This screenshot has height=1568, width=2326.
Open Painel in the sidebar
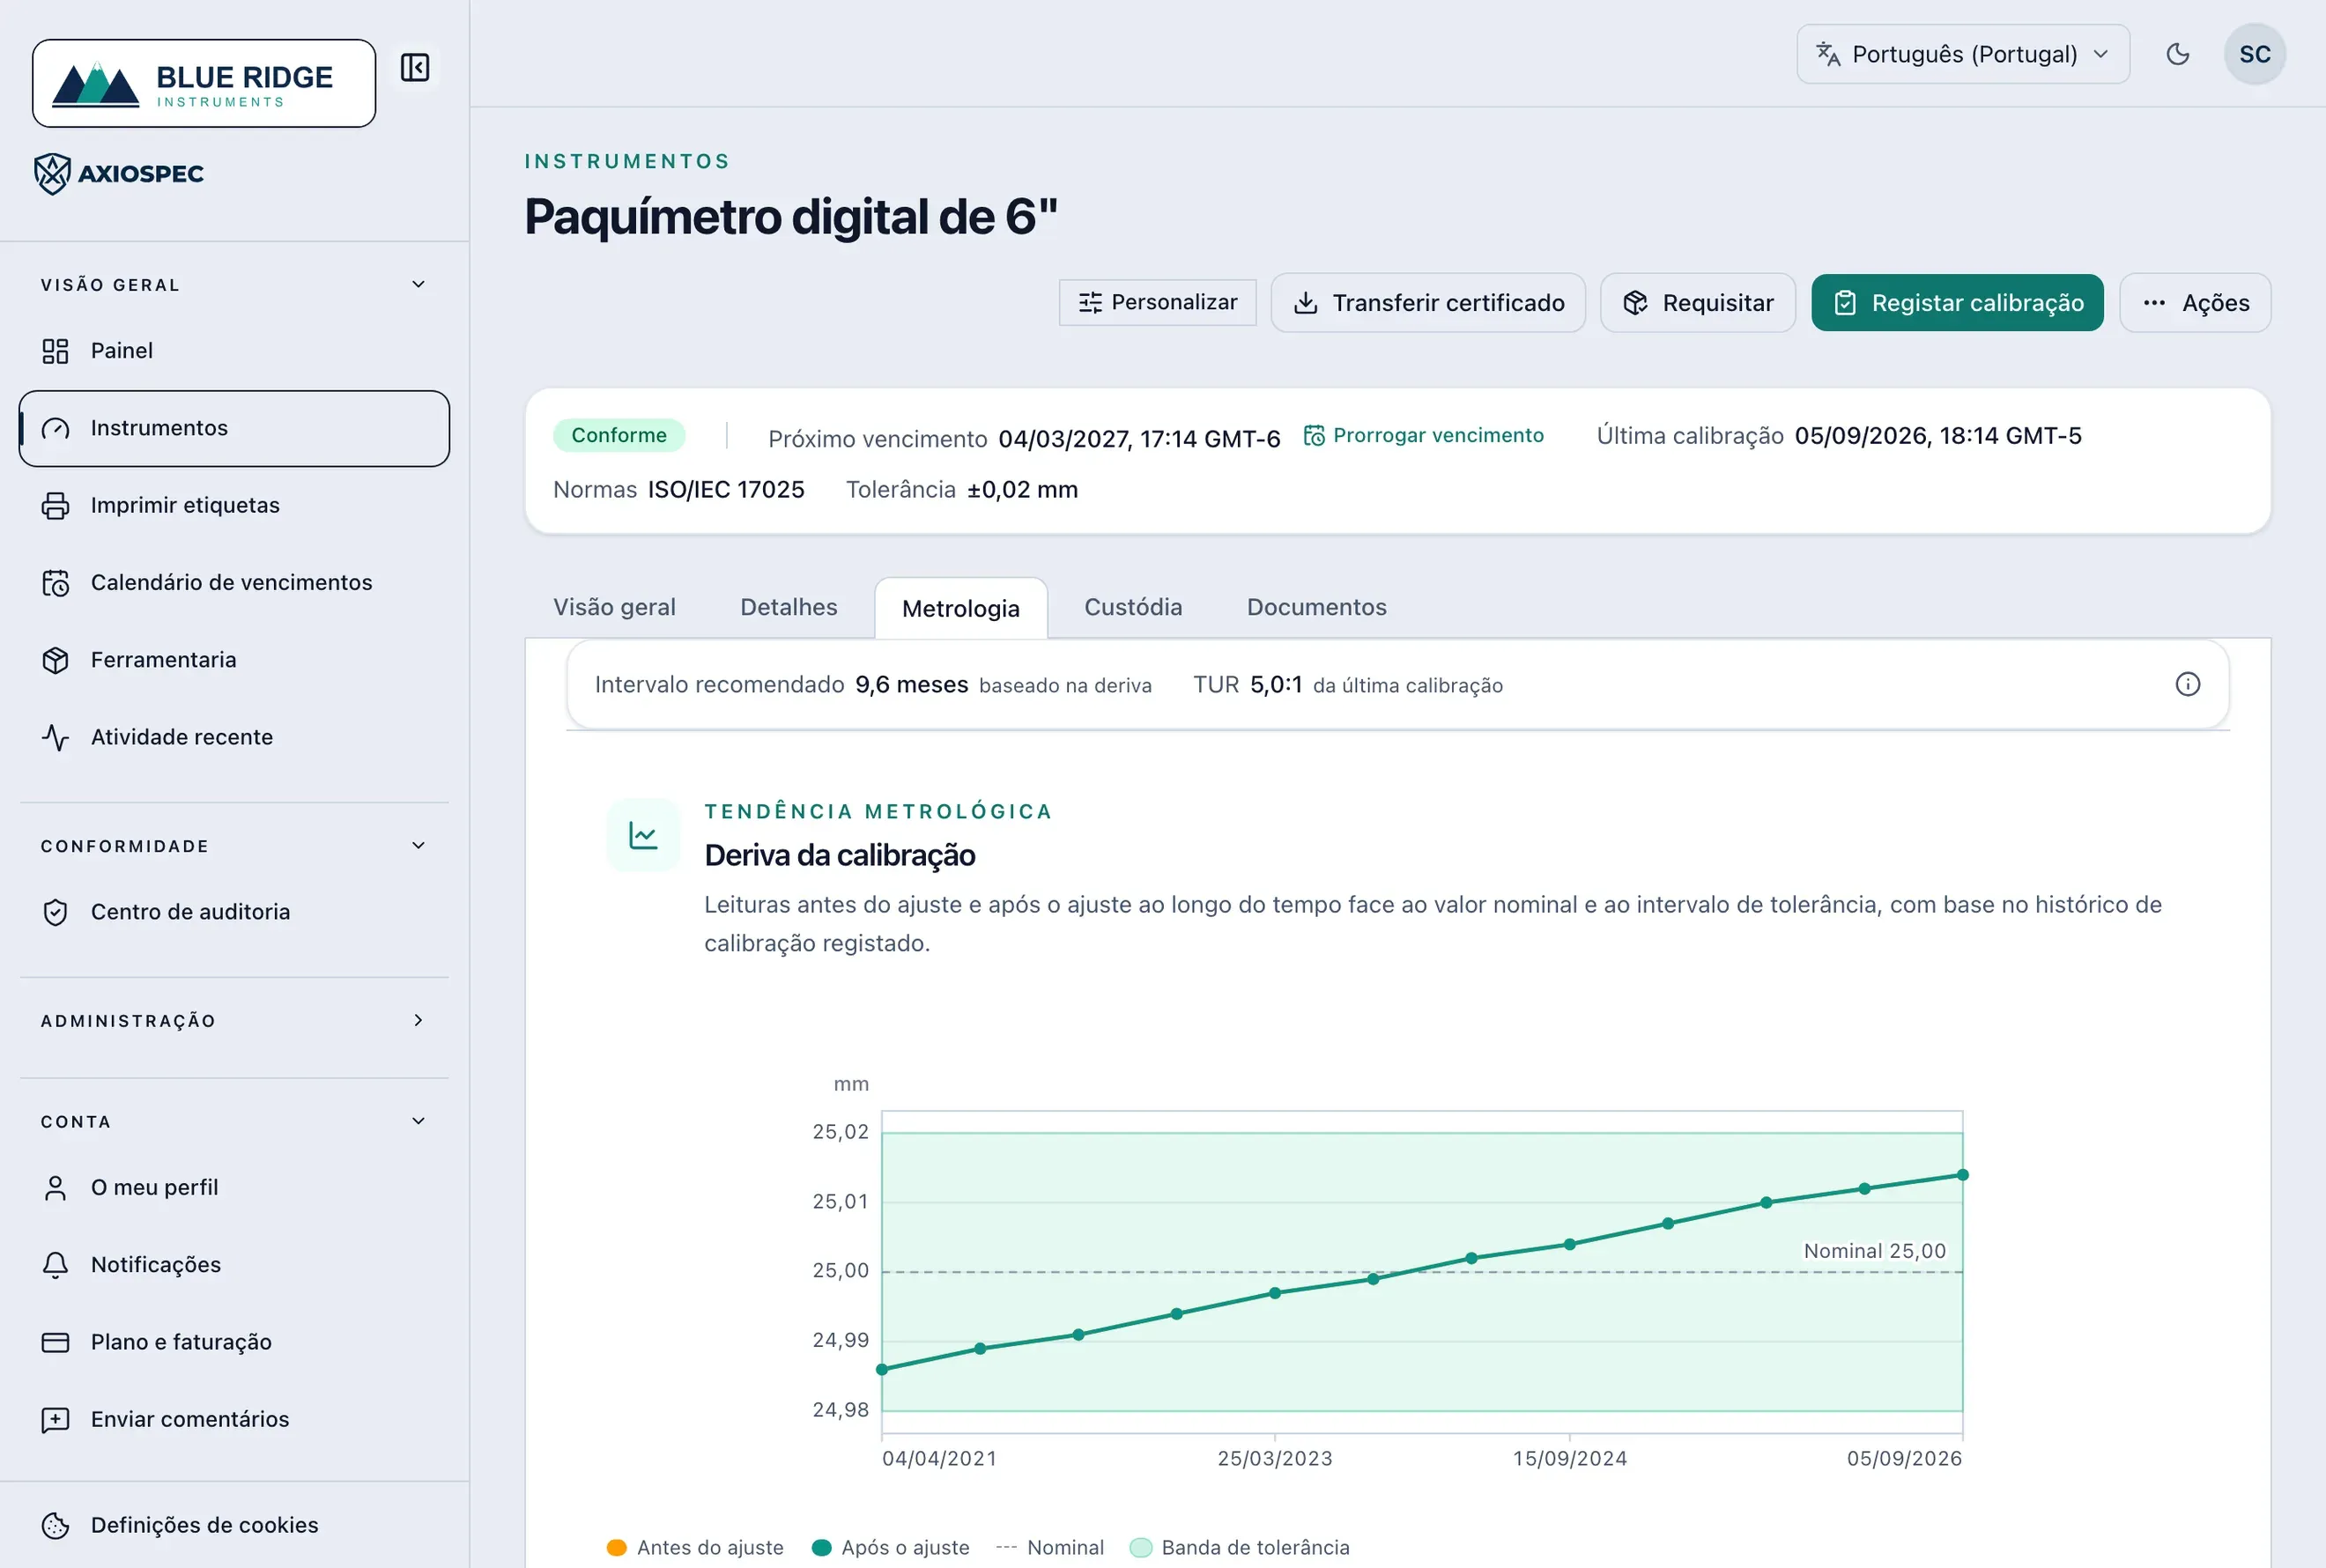click(234, 351)
